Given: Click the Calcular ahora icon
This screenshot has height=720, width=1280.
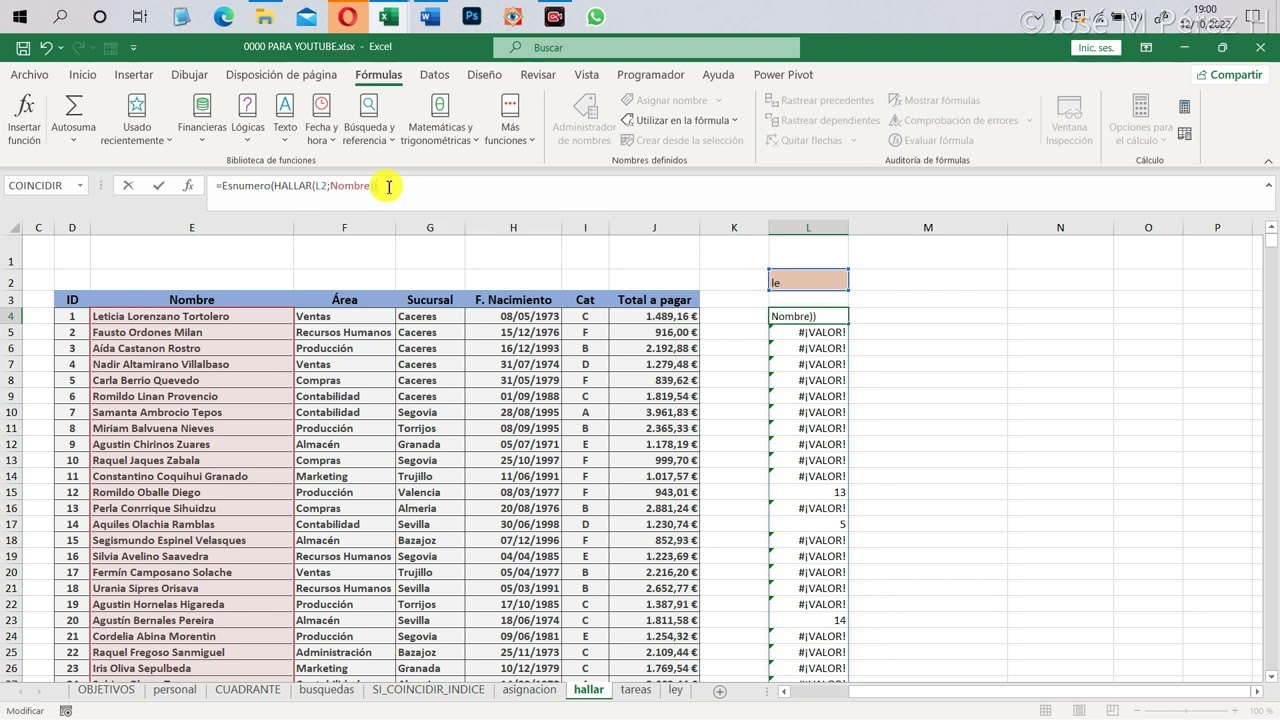Looking at the screenshot, I should [1185, 107].
